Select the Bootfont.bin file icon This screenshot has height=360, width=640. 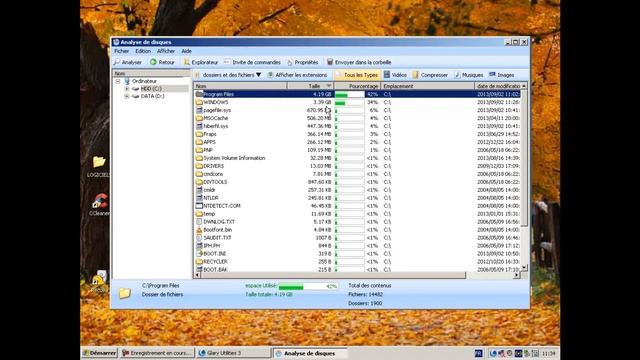point(199,229)
